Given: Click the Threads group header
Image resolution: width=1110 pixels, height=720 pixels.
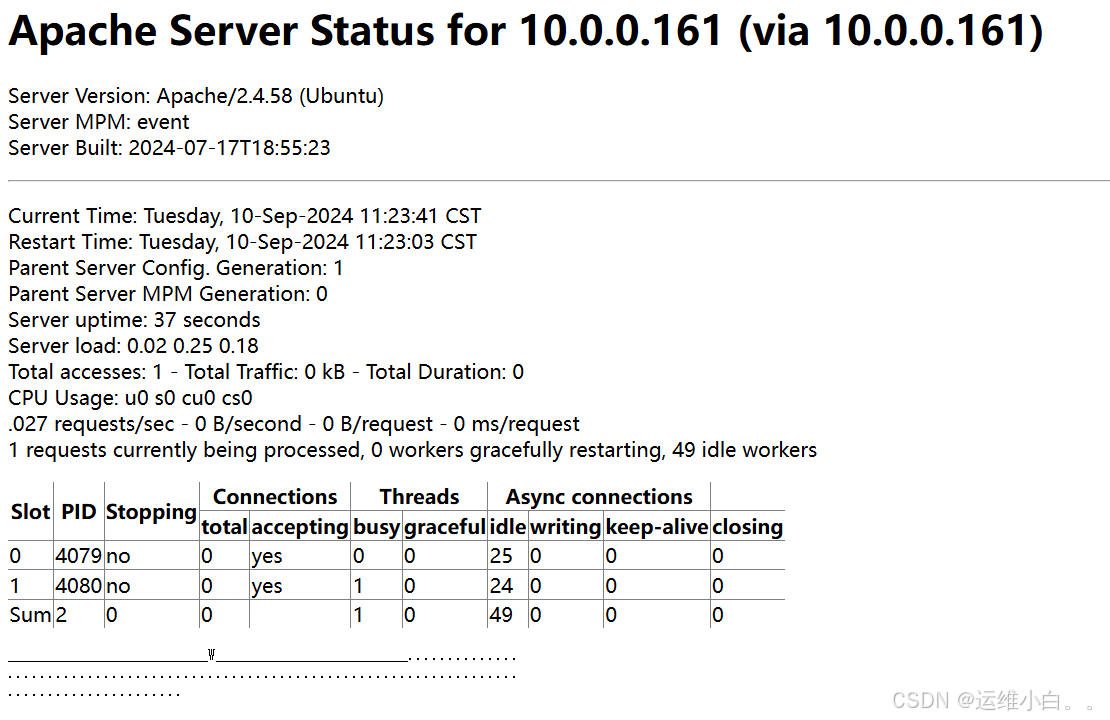Looking at the screenshot, I should click(419, 497).
